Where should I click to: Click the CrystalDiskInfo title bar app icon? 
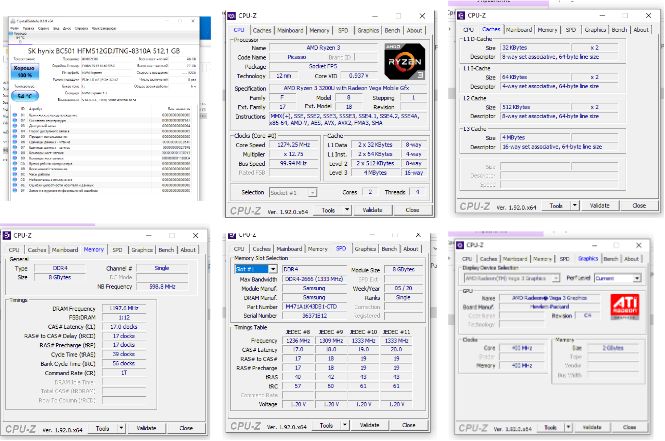13,21
